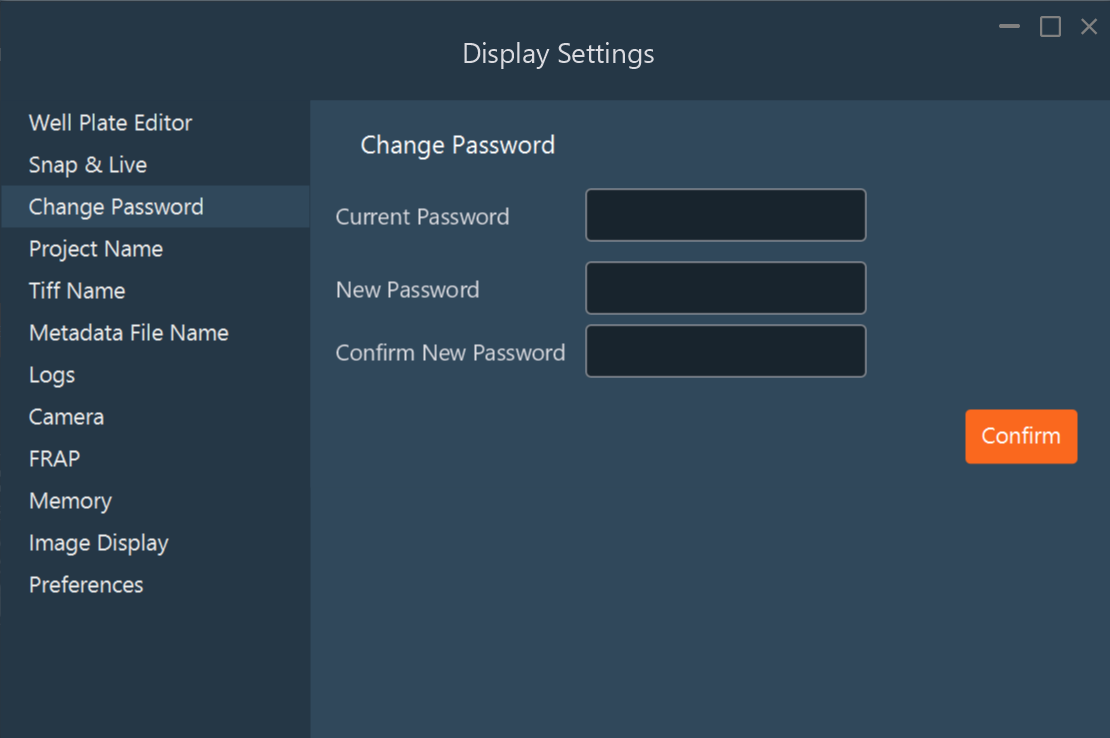Open the Change Password settings page

click(116, 207)
